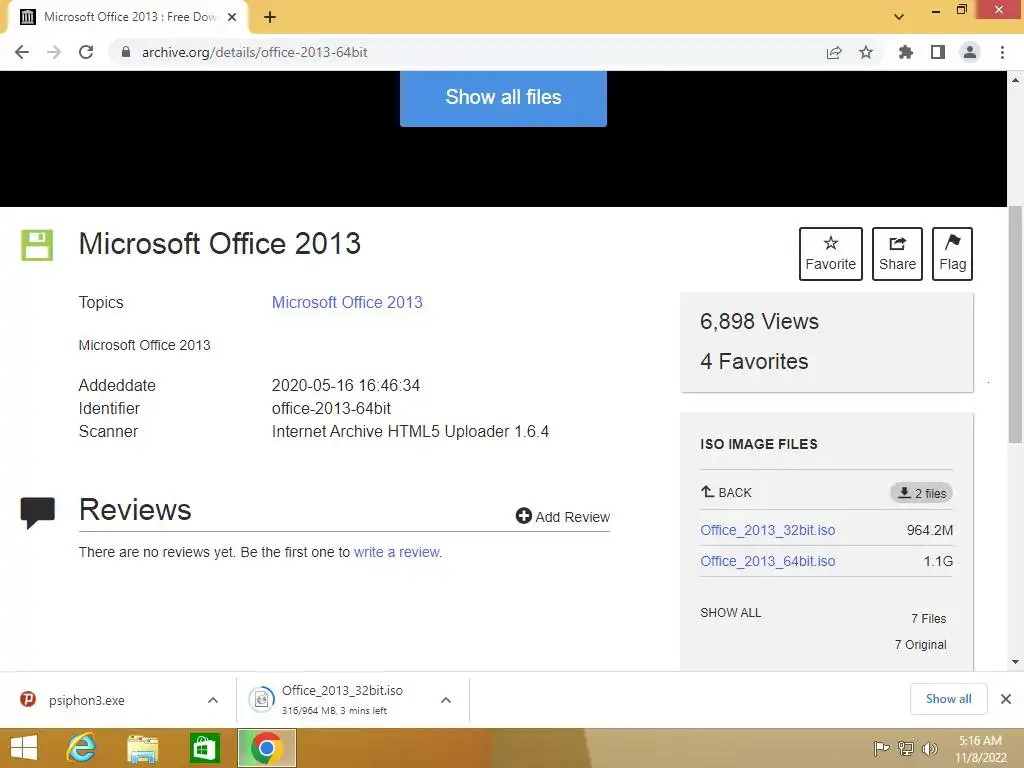This screenshot has height=768, width=1024.
Task: Download Office_2013_64bit.iso link
Action: (767, 561)
